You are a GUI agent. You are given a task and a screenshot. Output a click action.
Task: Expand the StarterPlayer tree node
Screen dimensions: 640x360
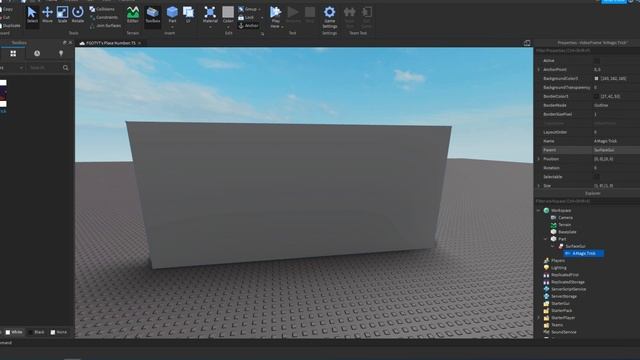click(x=538, y=318)
